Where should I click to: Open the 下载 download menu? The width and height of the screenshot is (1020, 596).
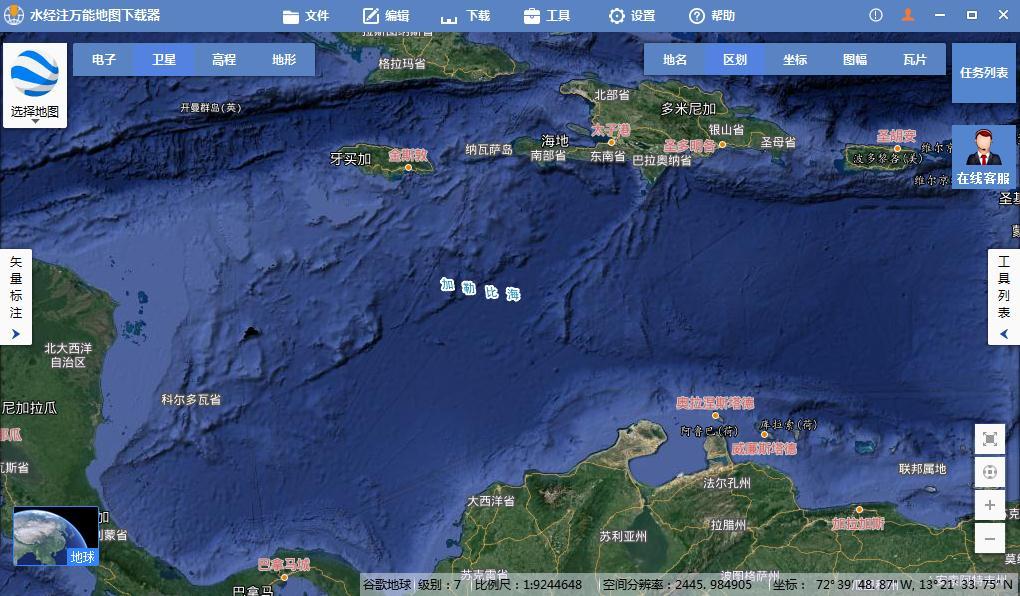tap(465, 16)
